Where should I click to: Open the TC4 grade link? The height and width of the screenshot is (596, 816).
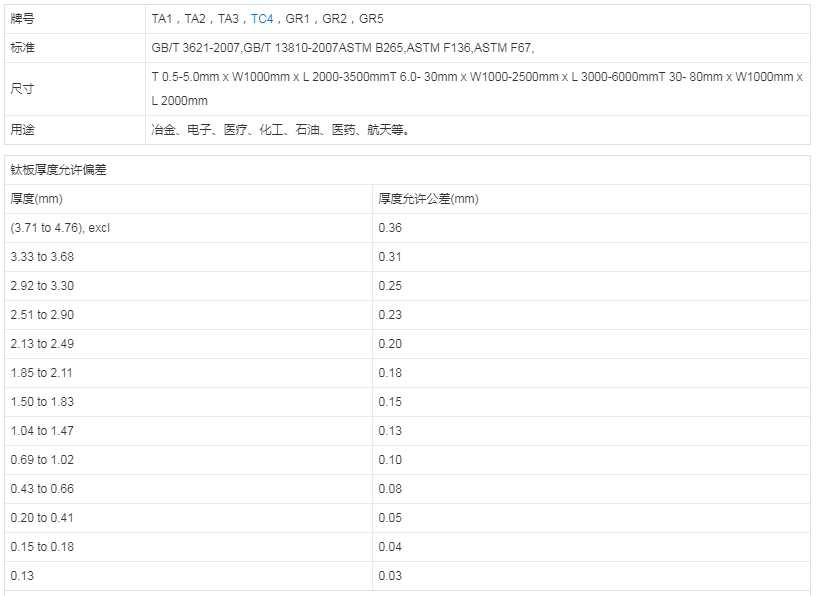[x=261, y=19]
